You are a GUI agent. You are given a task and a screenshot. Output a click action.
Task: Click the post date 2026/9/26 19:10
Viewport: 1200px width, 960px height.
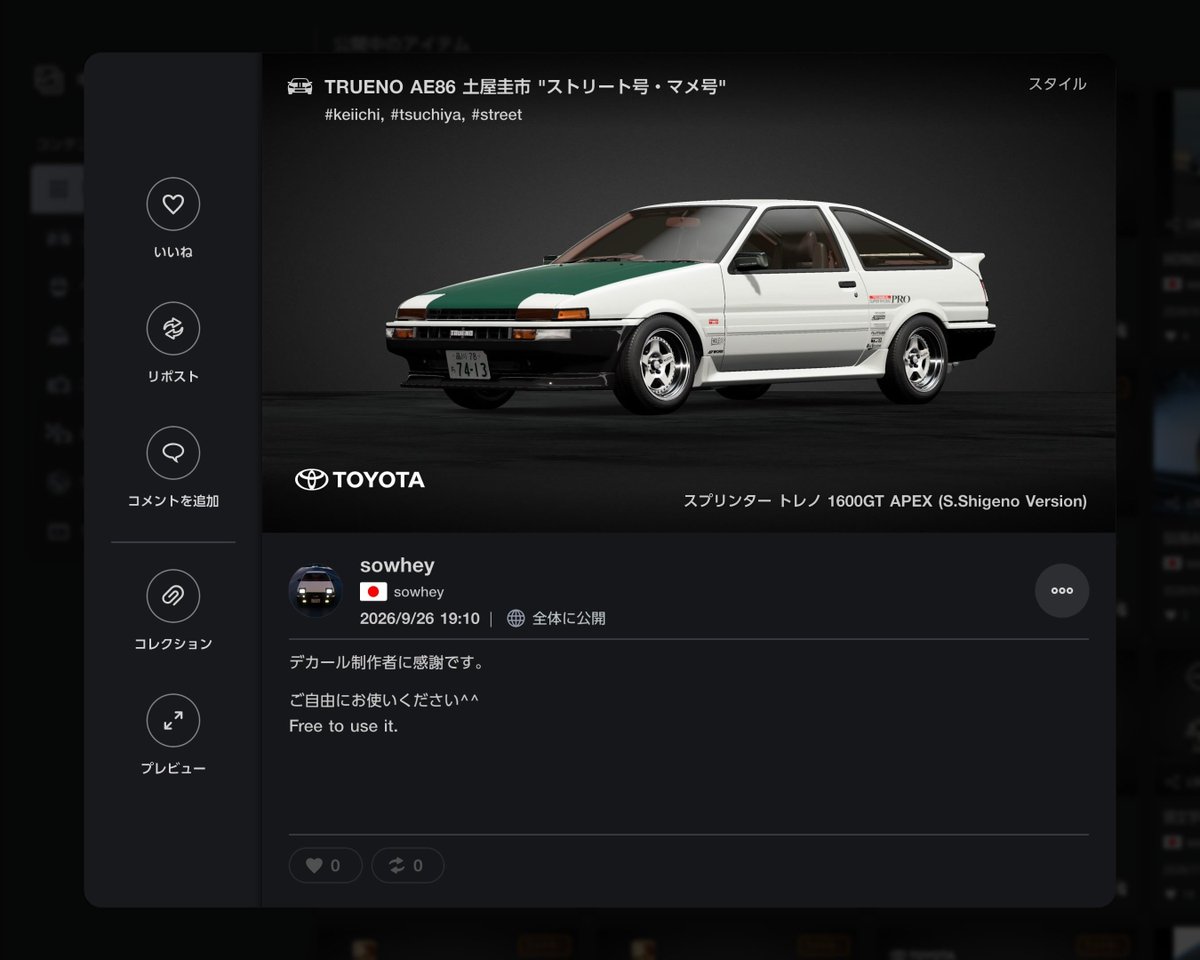(420, 618)
